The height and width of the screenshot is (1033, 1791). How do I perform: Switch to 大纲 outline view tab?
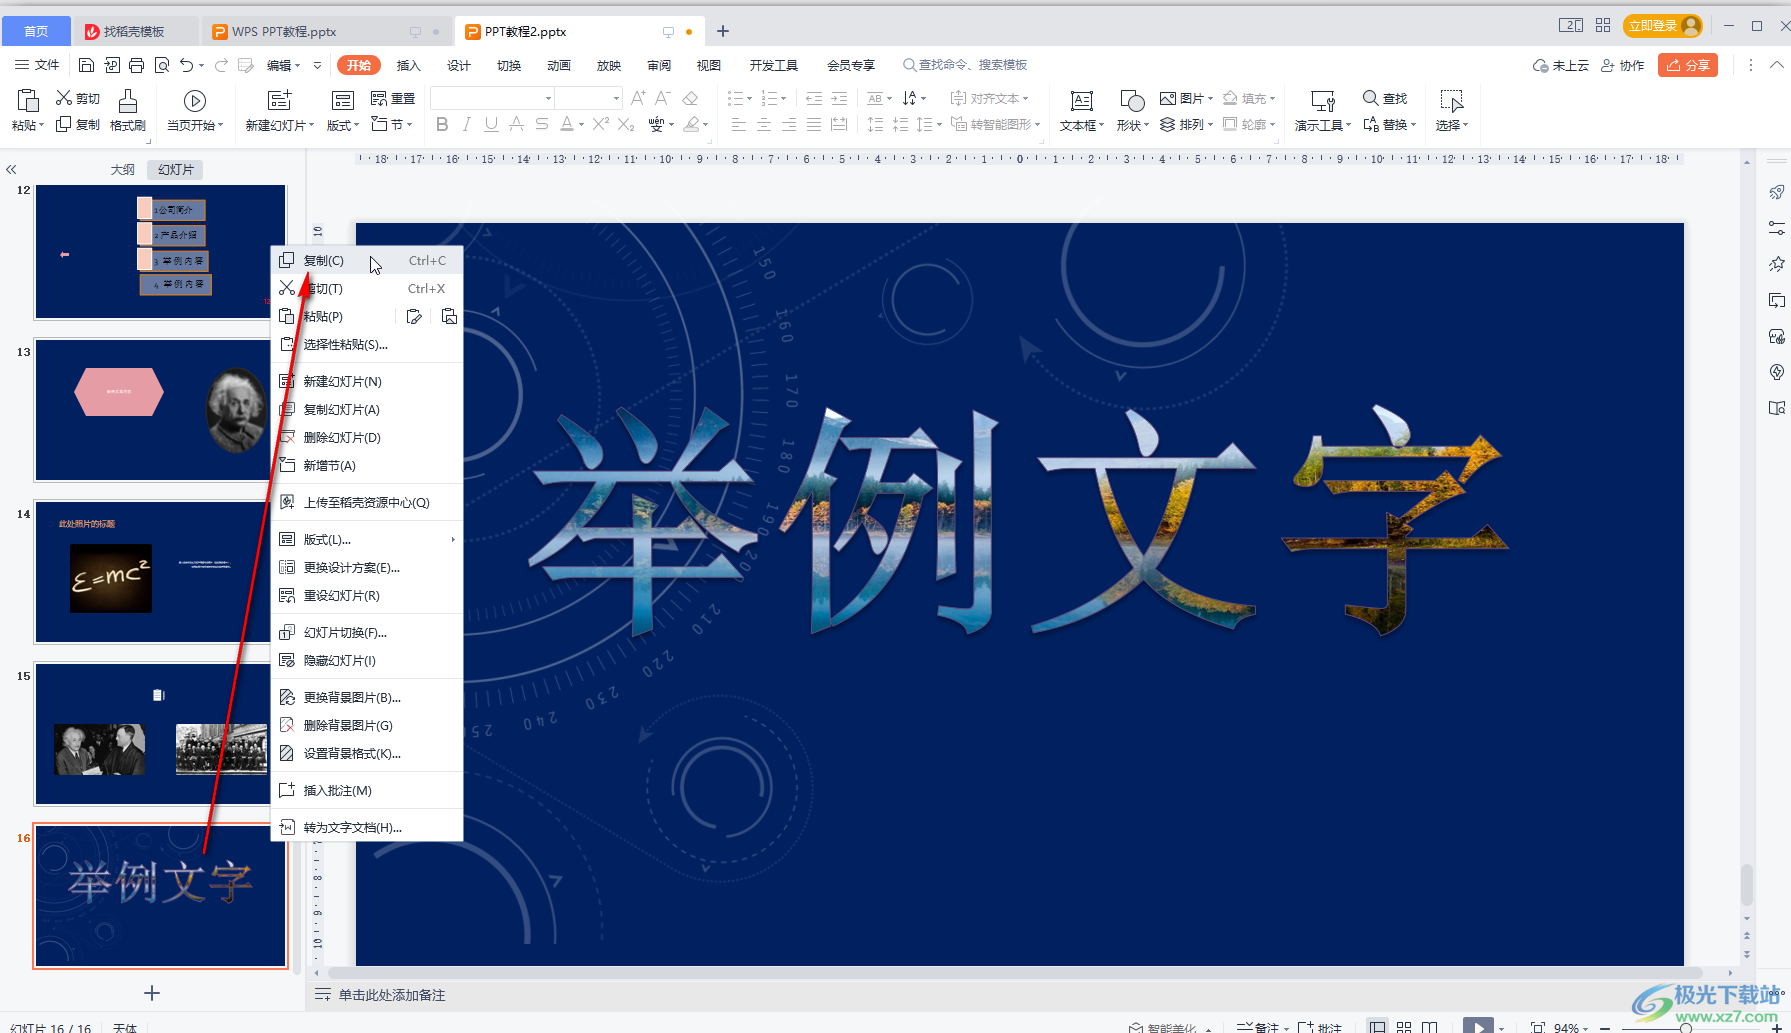123,170
